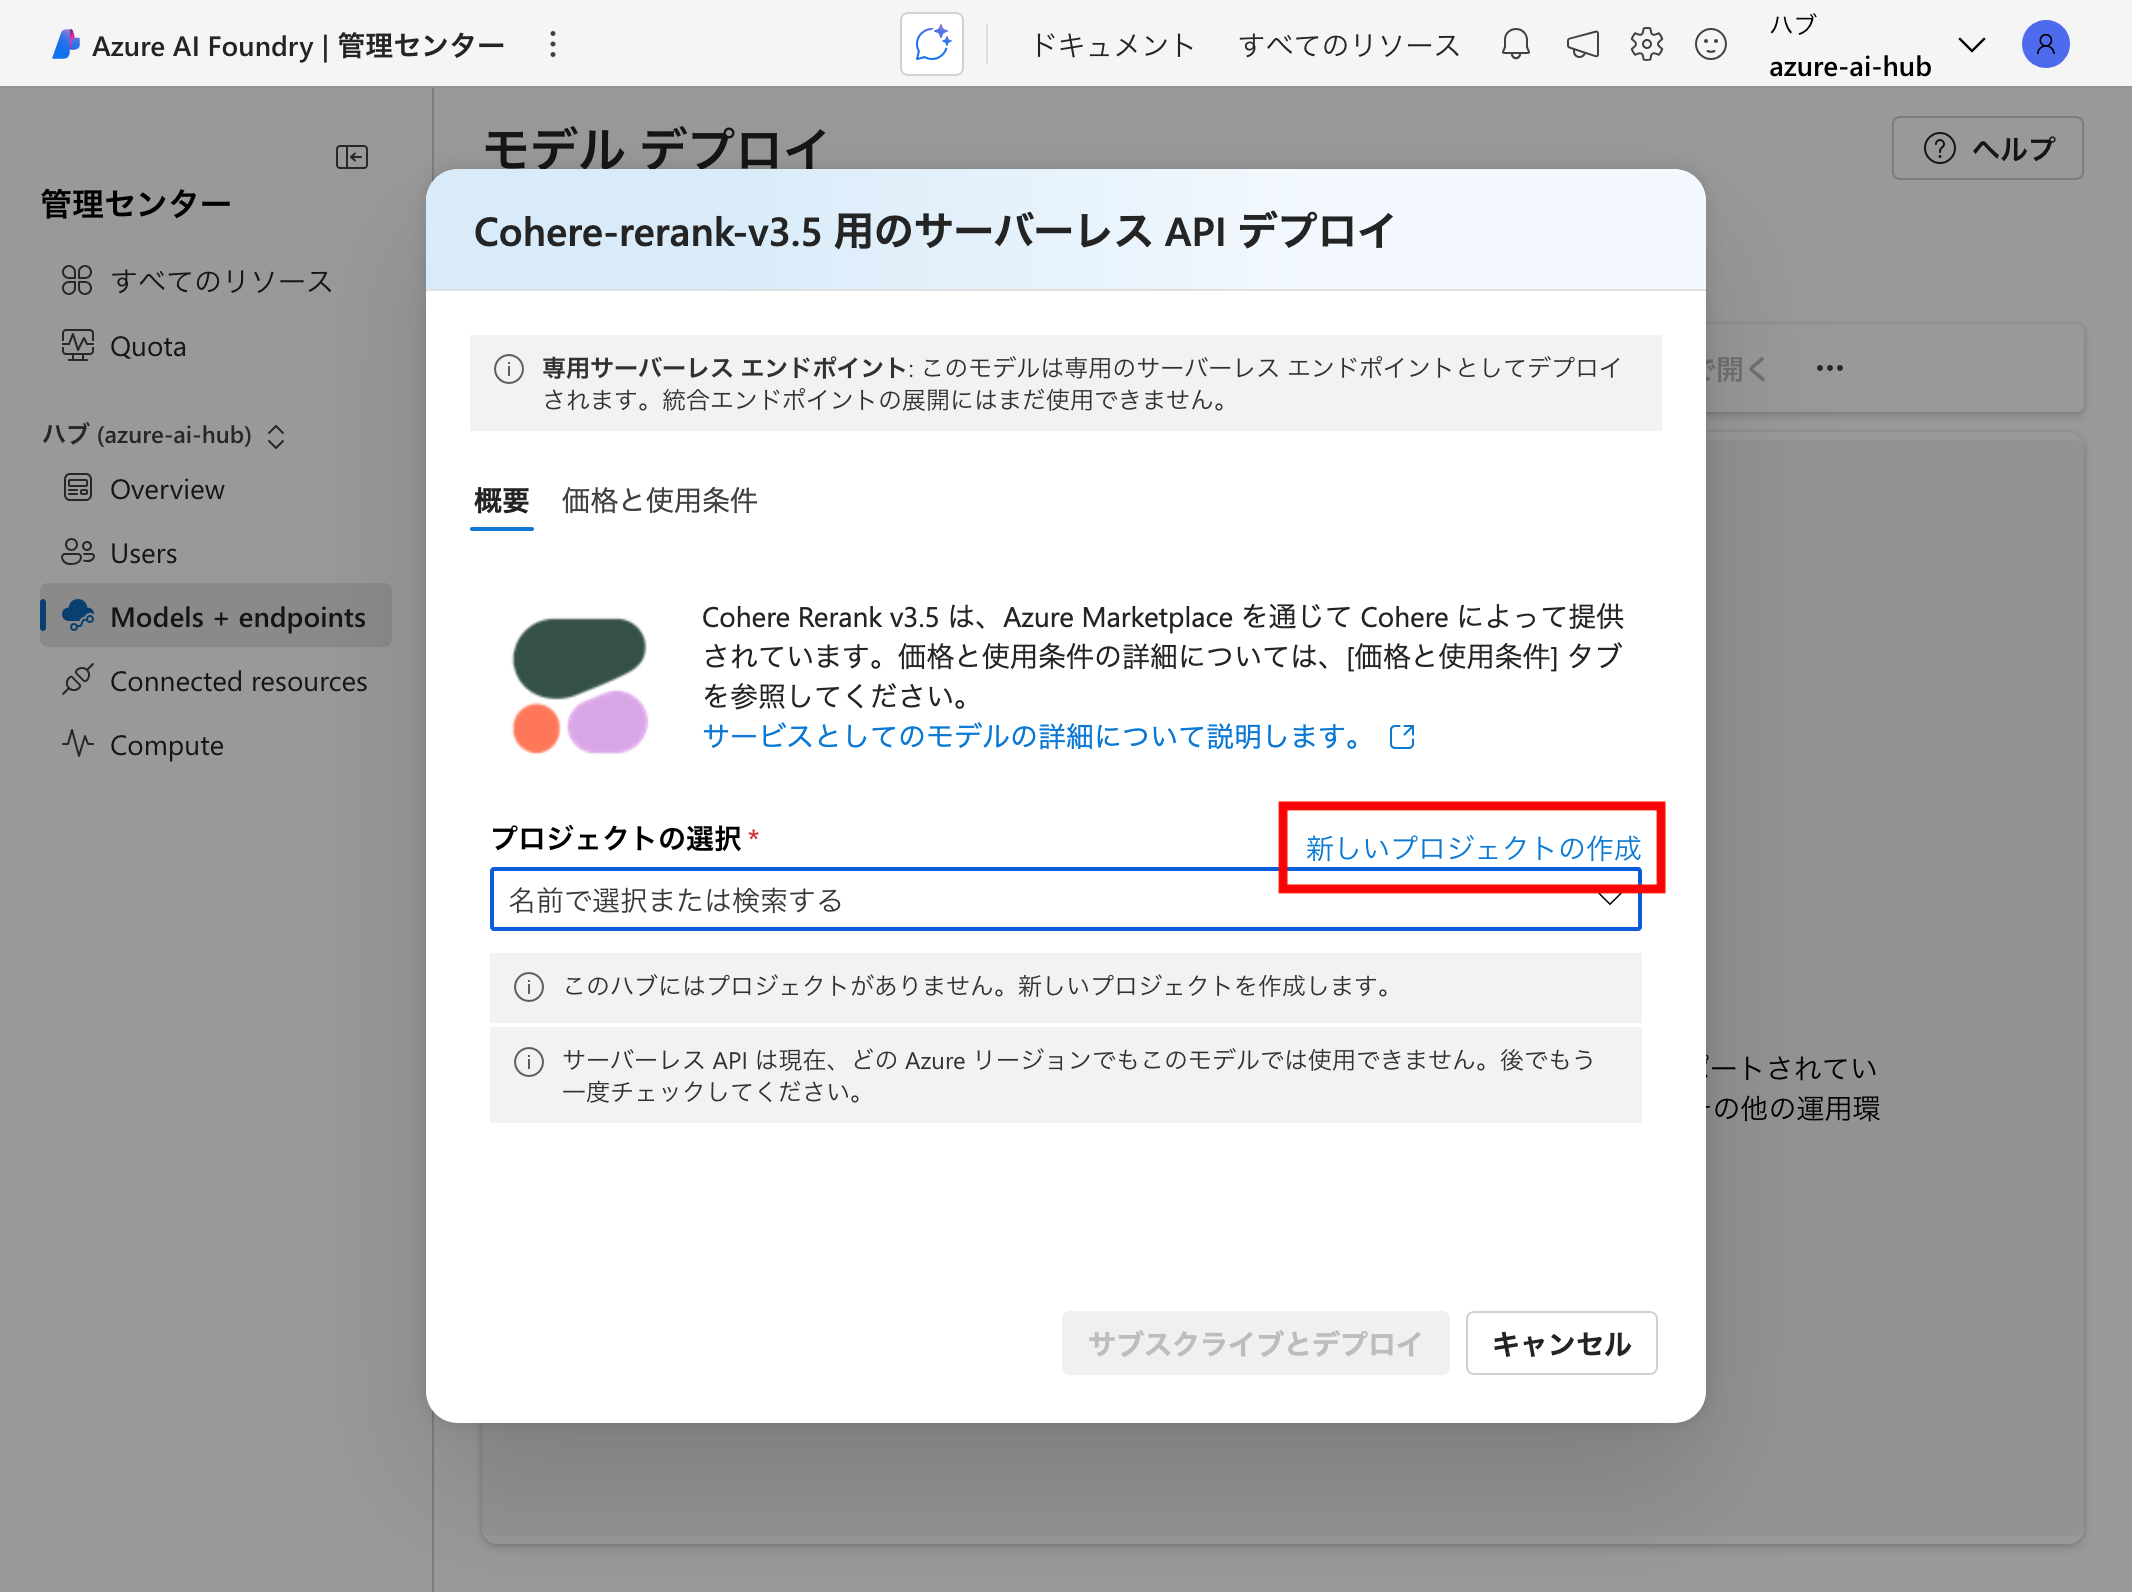Screen dimensions: 2132x1592
Task: Select the 概要 tab
Action: coord(501,500)
